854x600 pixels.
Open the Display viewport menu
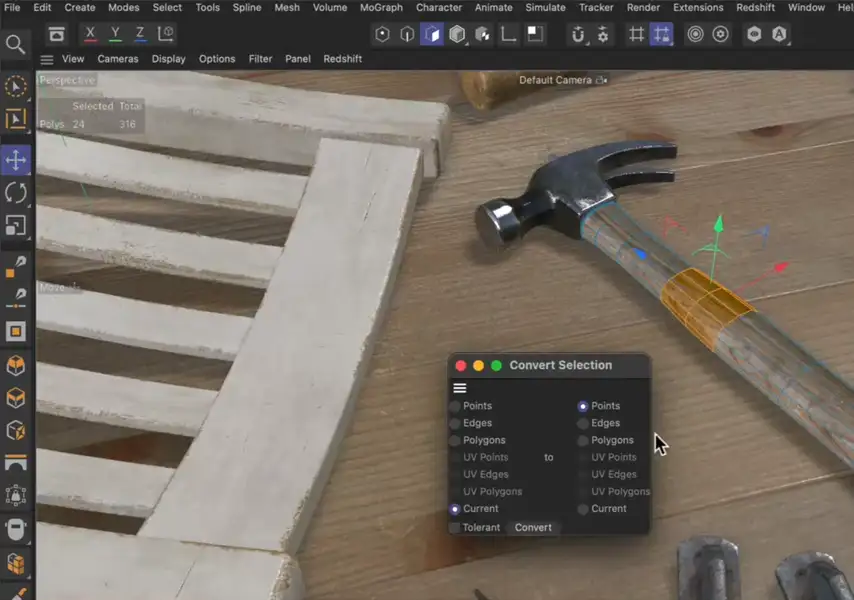169,58
